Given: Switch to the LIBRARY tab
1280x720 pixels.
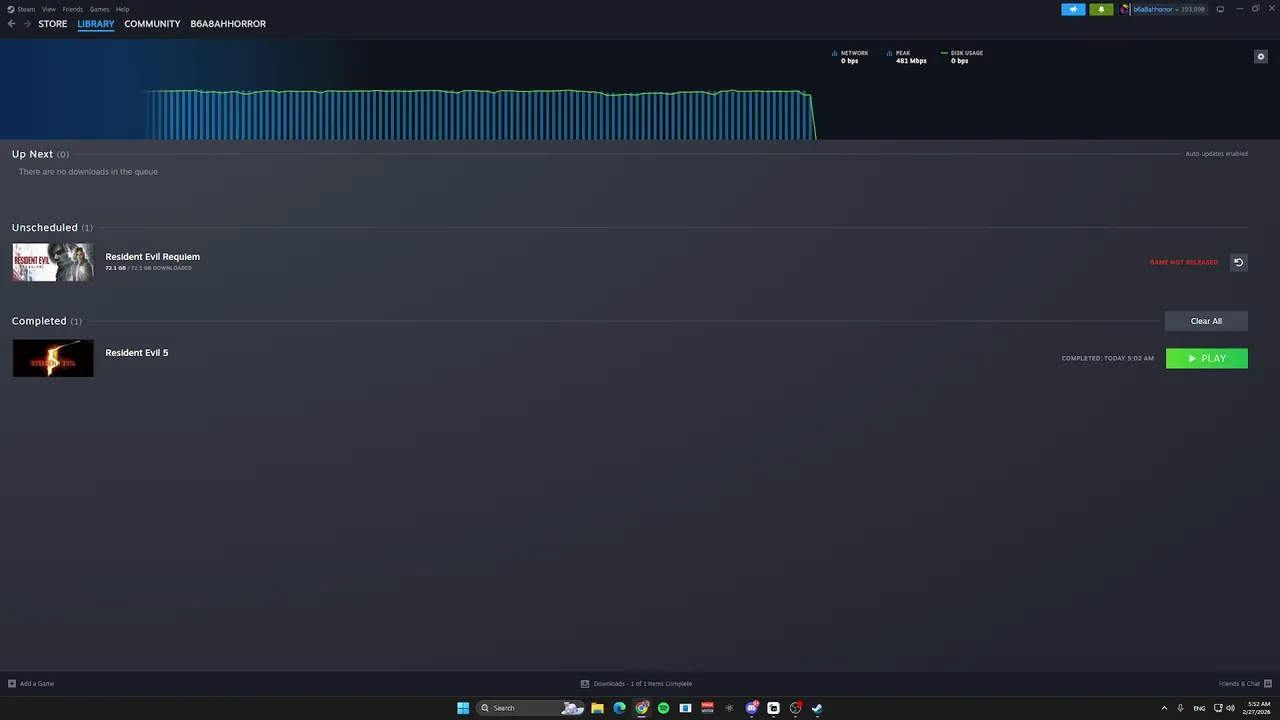Looking at the screenshot, I should (96, 24).
